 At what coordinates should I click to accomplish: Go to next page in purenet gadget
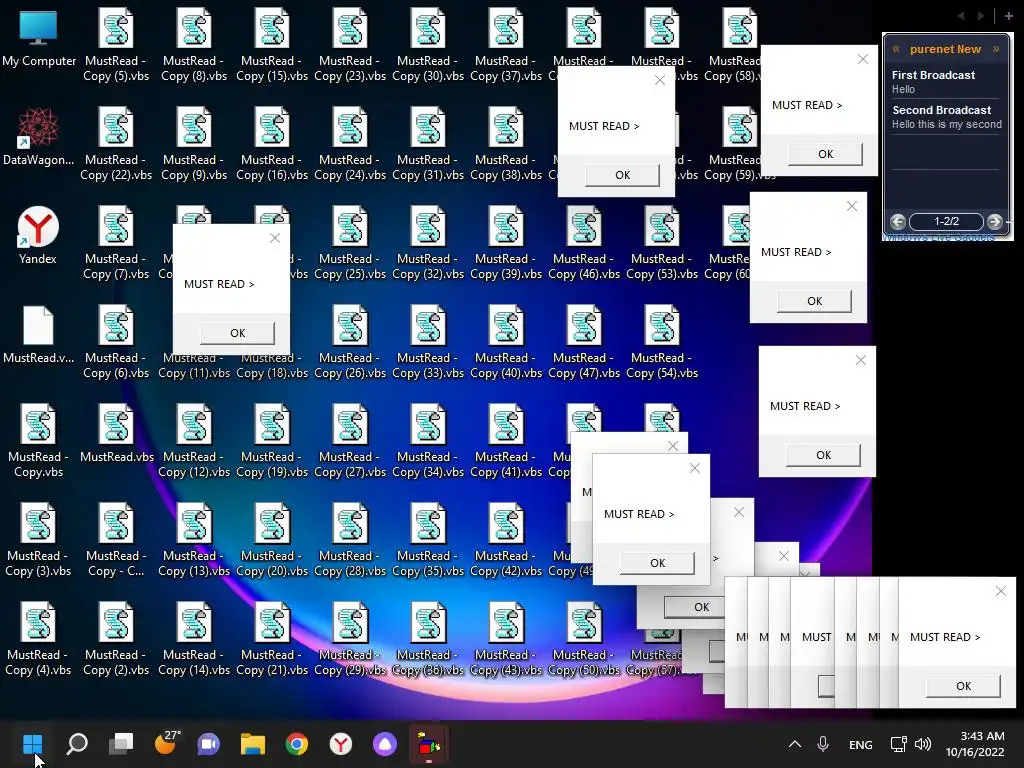[x=995, y=221]
